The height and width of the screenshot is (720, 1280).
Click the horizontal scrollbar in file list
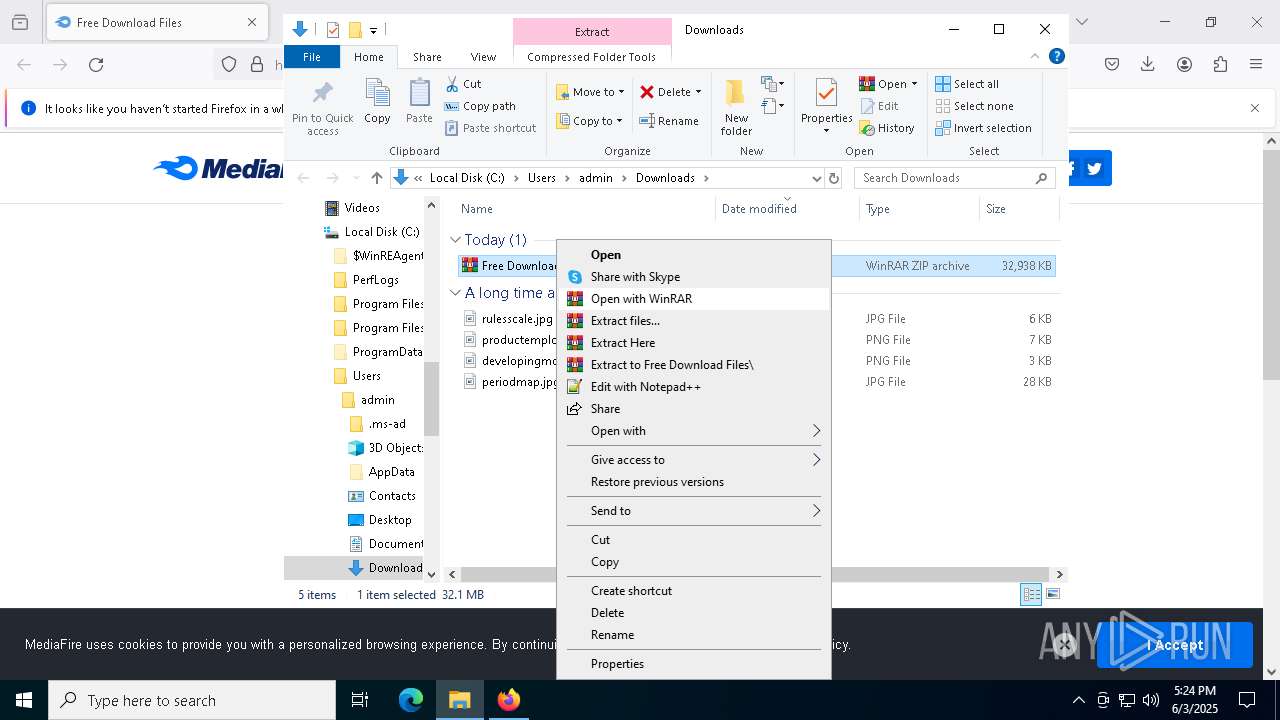tap(756, 574)
